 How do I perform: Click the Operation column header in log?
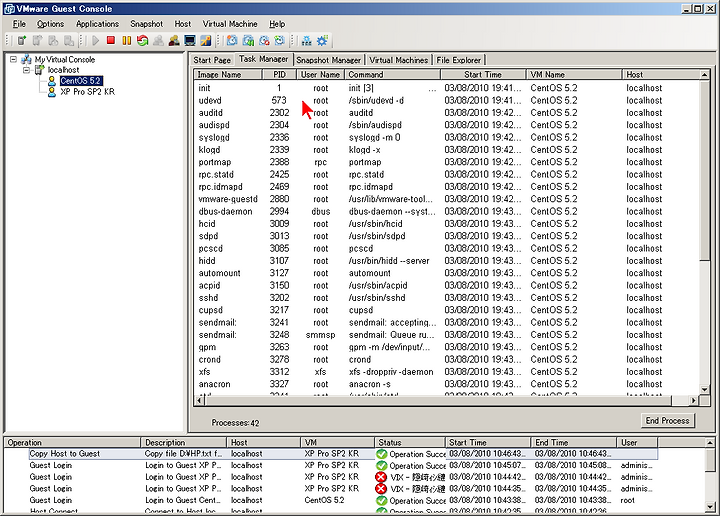pos(72,443)
